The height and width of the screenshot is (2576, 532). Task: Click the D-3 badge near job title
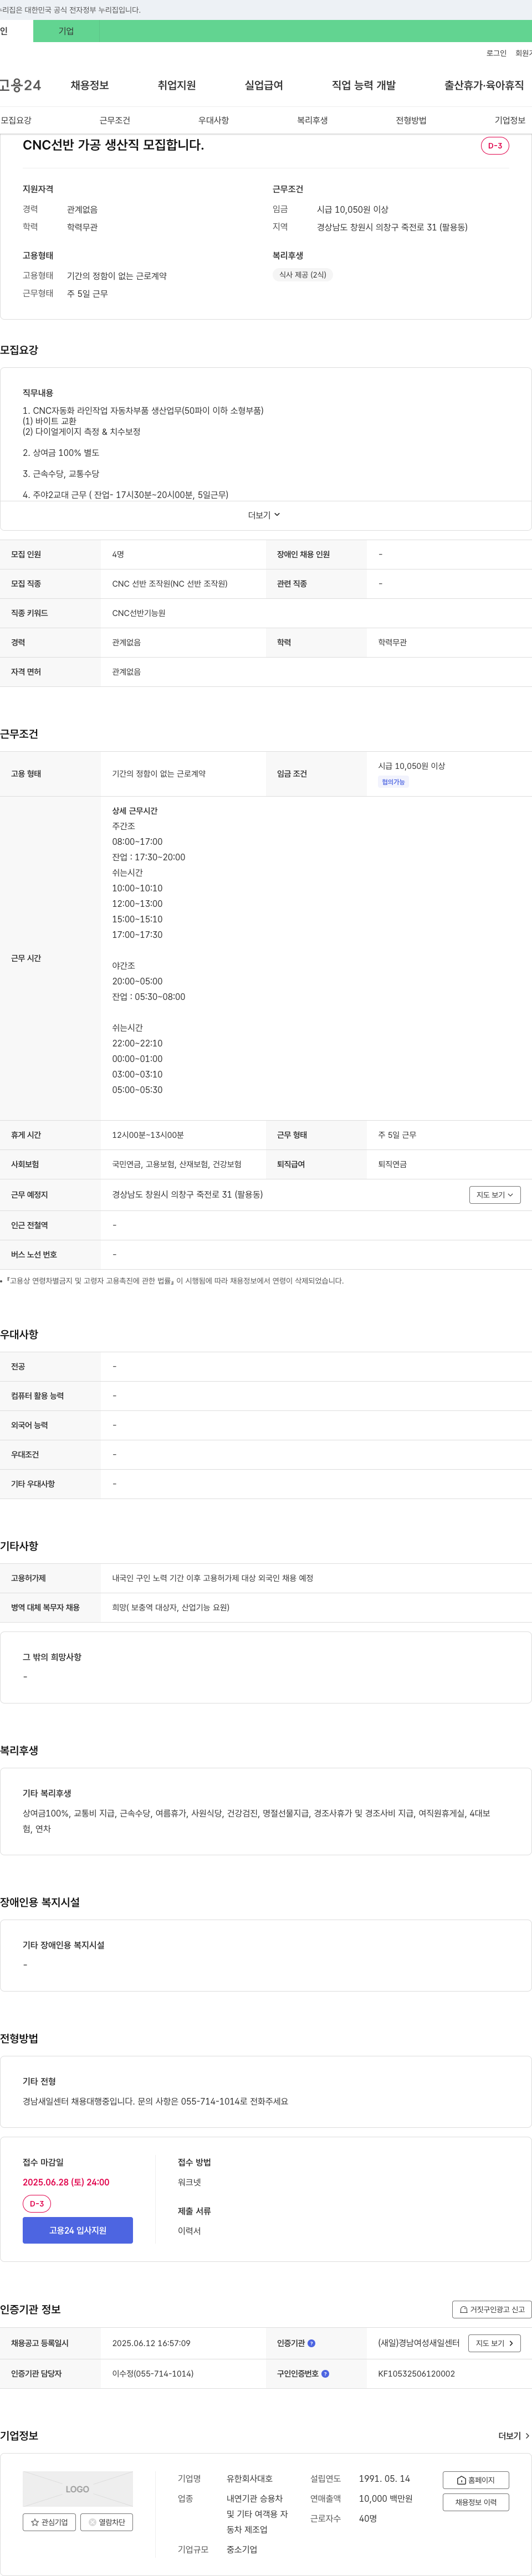(x=495, y=146)
